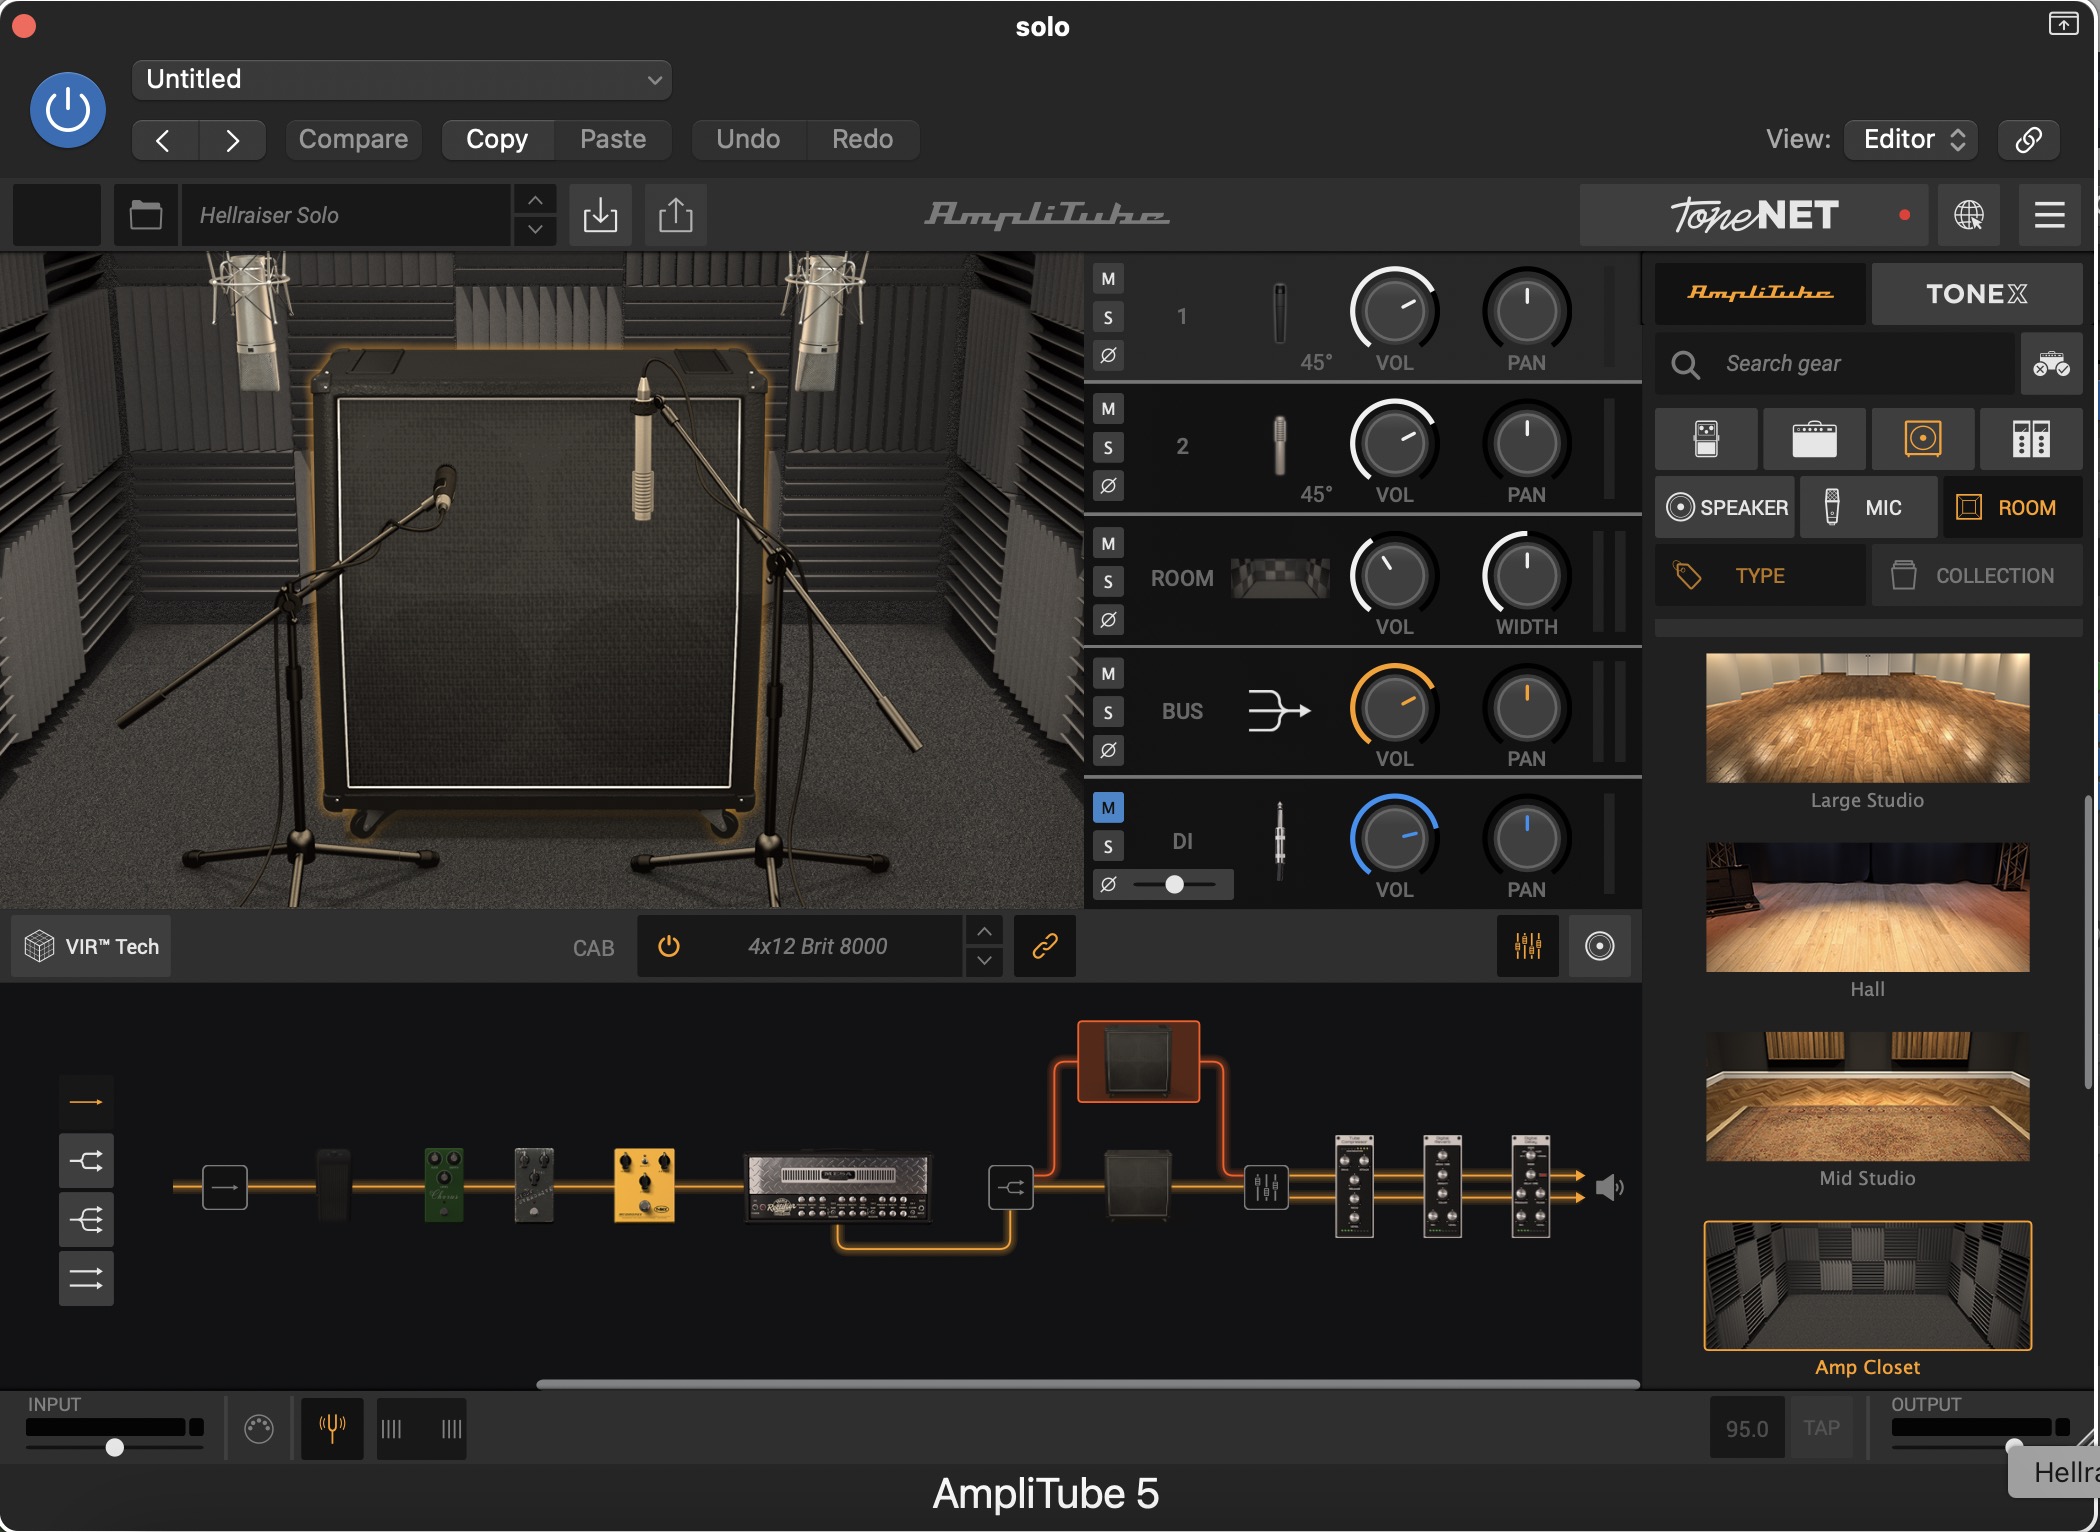Click the Compare button
This screenshot has width=2100, height=1532.
point(353,139)
